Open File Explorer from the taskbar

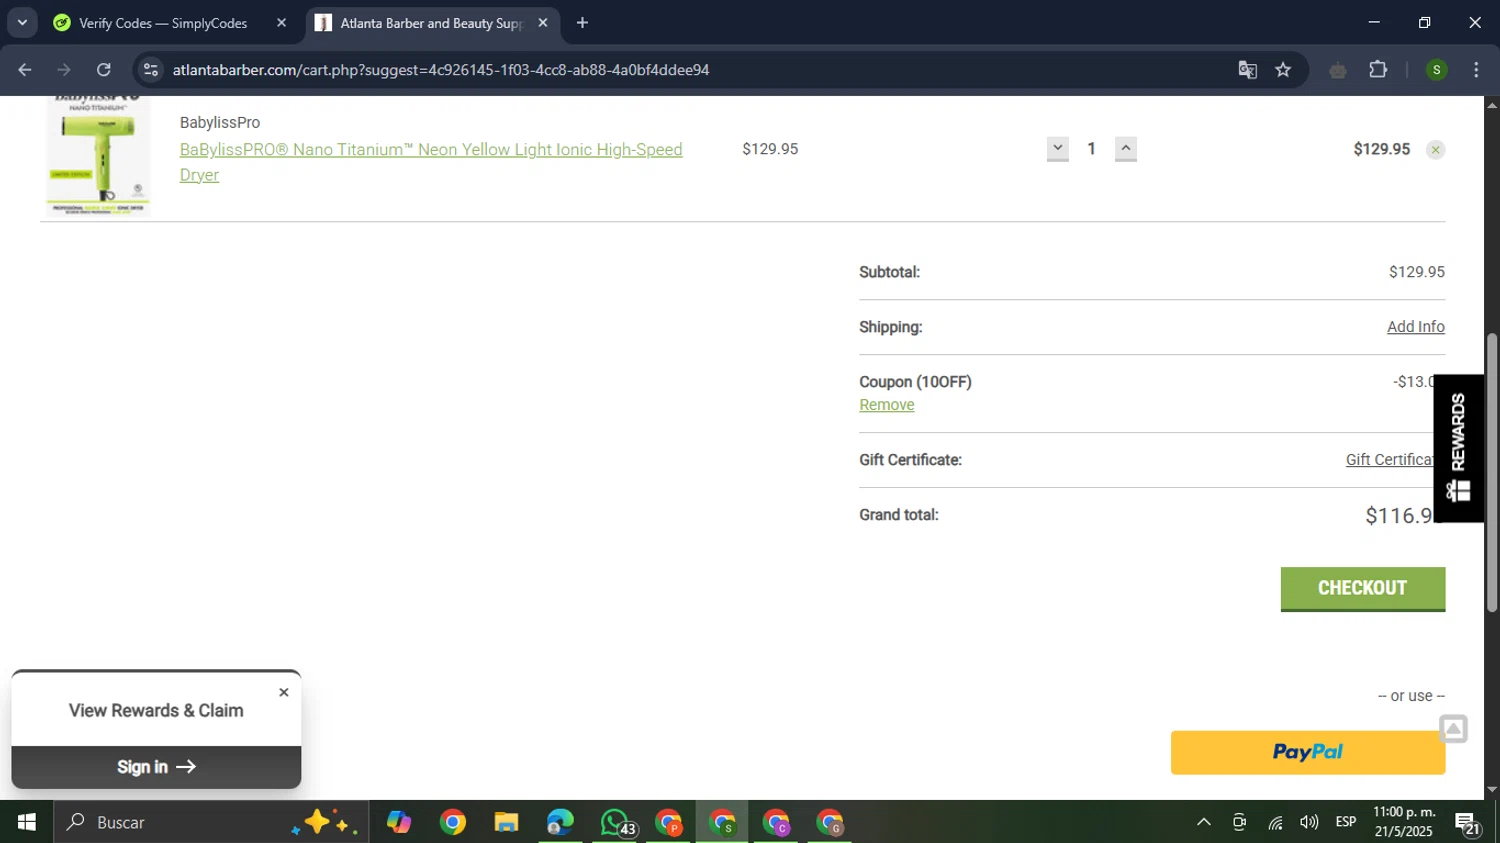pos(506,822)
